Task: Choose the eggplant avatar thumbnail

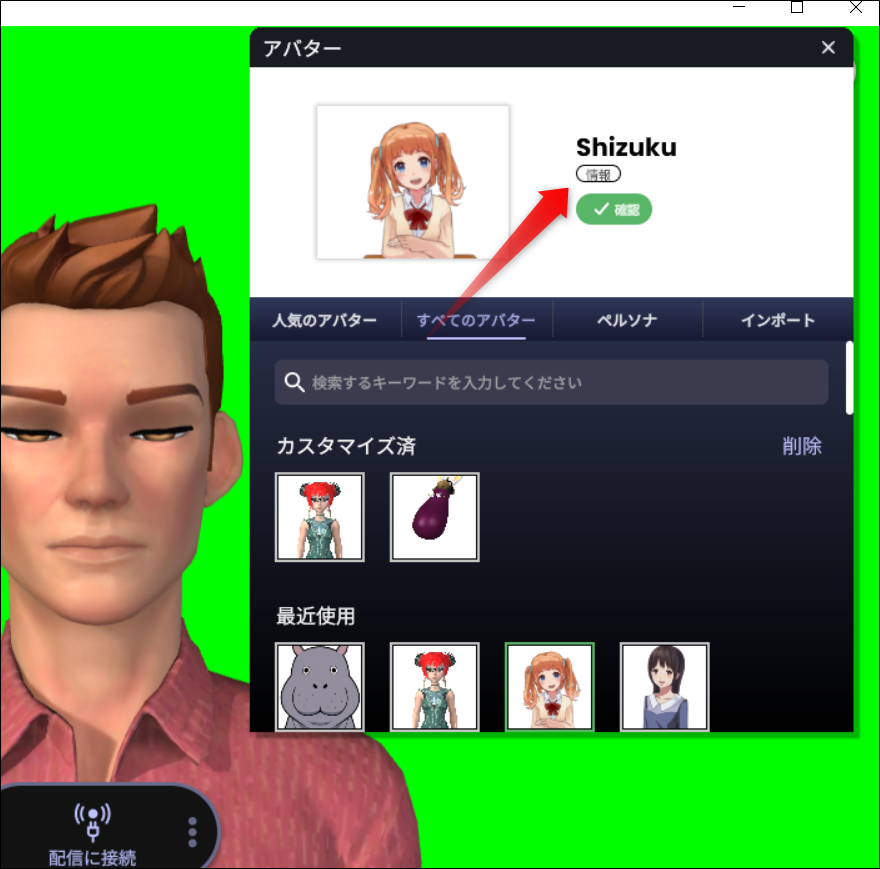Action: (434, 517)
